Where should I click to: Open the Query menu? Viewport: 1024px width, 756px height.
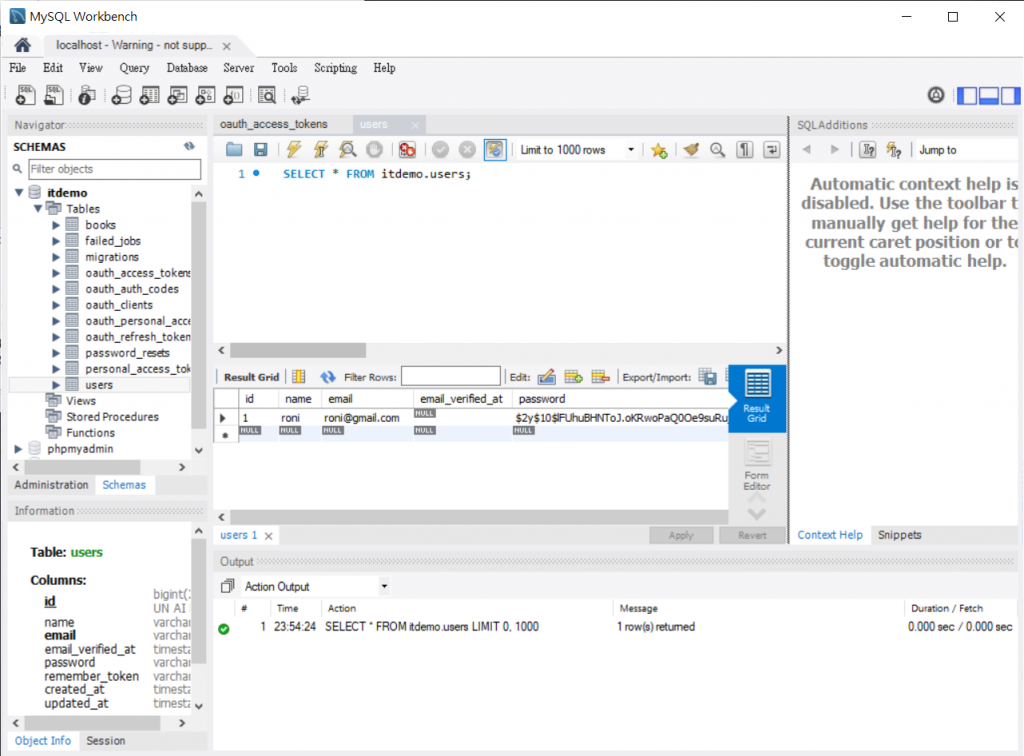tap(134, 68)
